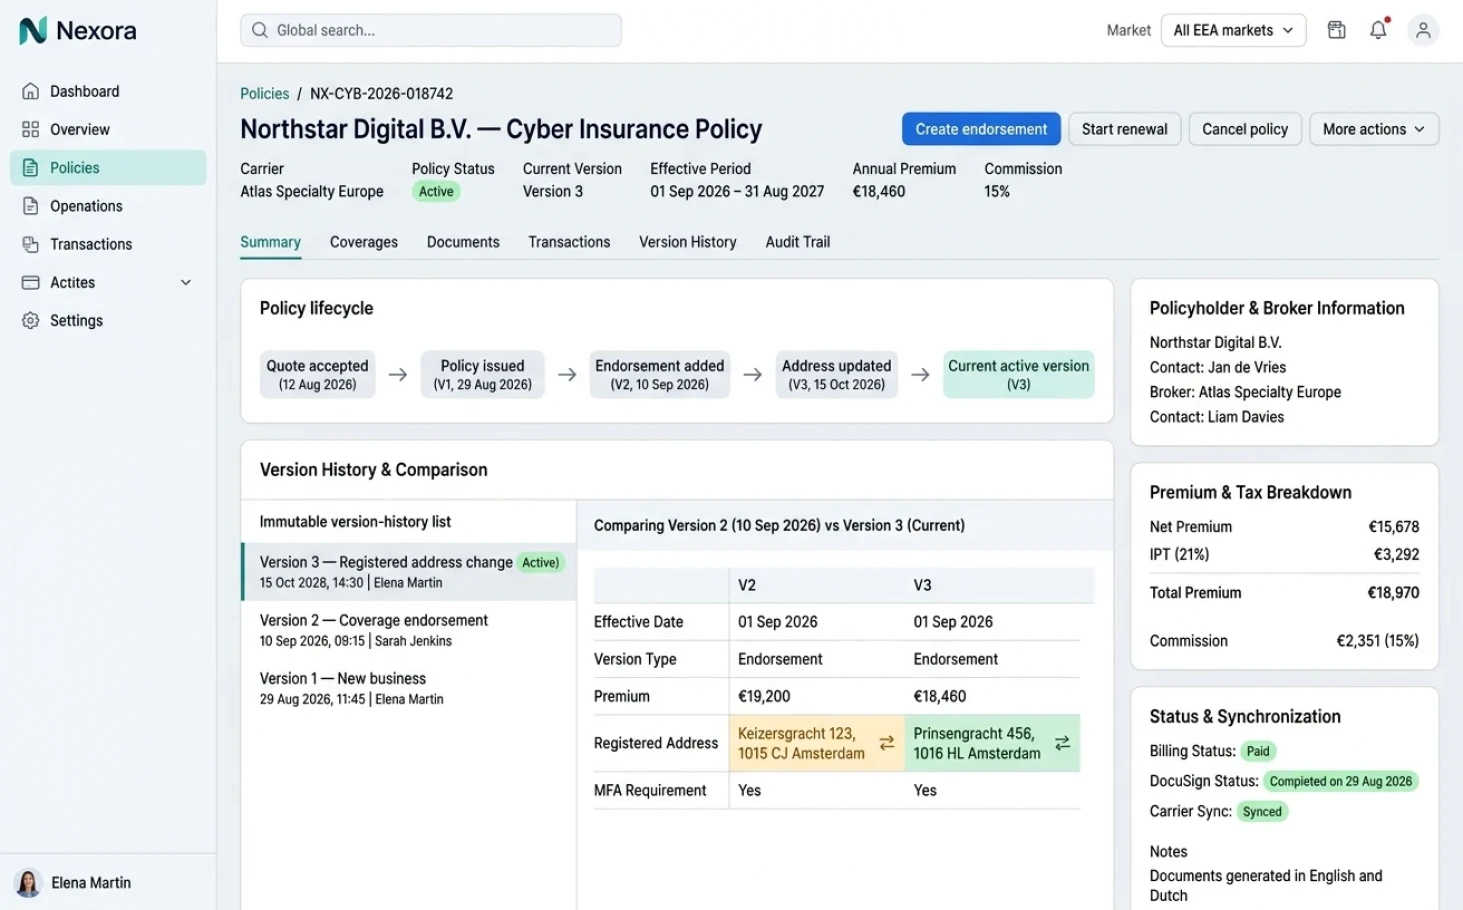Select the Overview grid icon

click(x=31, y=129)
